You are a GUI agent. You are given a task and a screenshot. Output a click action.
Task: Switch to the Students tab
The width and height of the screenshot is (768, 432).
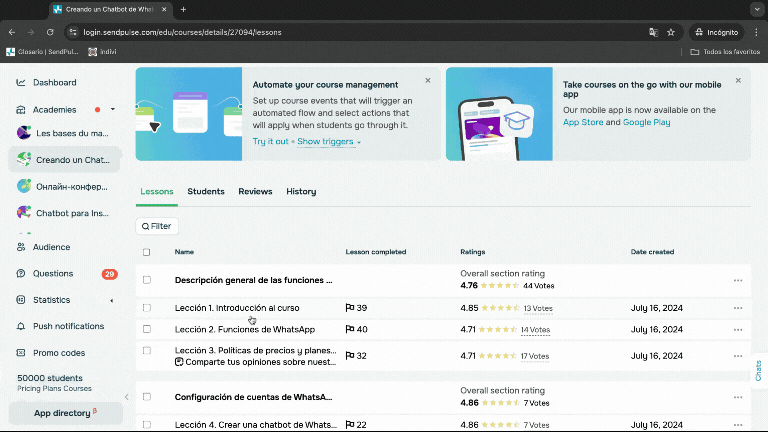point(206,191)
